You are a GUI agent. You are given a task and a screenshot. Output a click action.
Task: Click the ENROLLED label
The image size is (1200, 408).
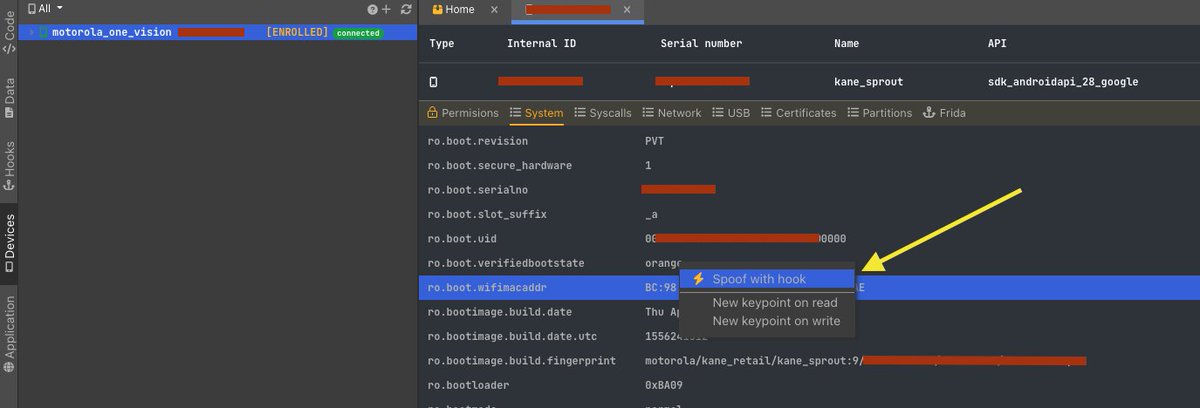point(297,33)
